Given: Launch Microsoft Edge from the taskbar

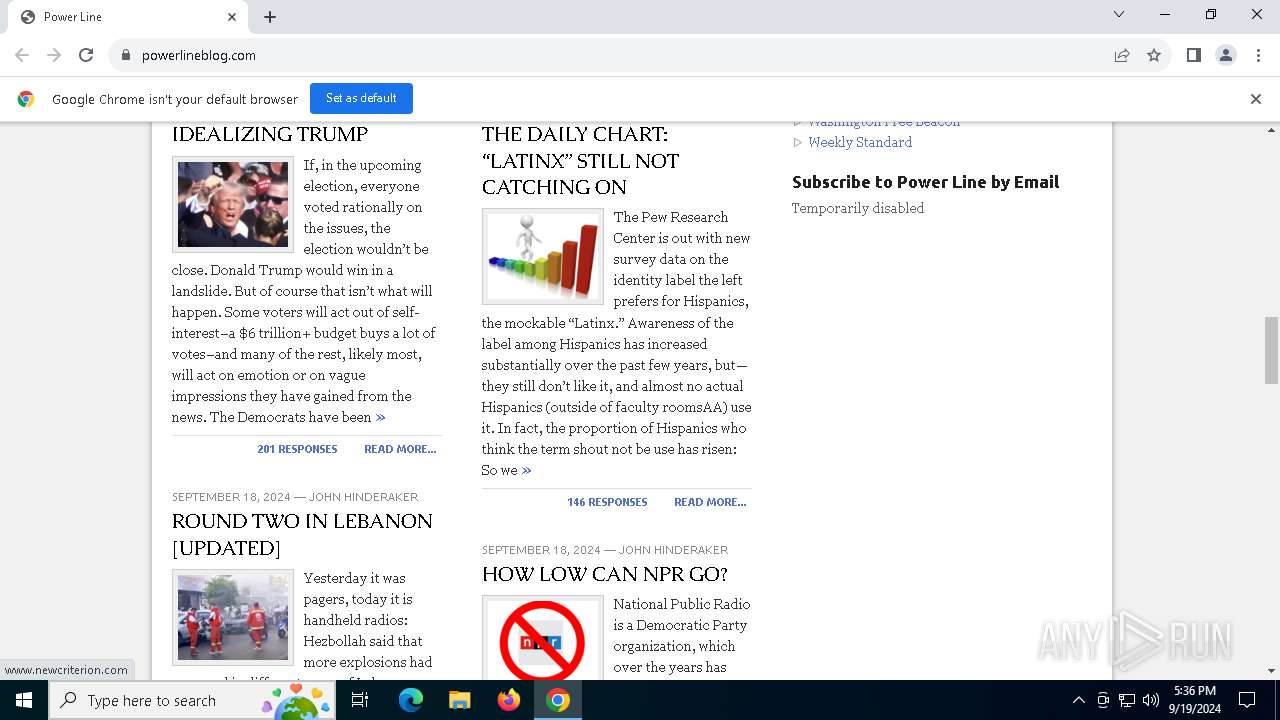Looking at the screenshot, I should [411, 700].
